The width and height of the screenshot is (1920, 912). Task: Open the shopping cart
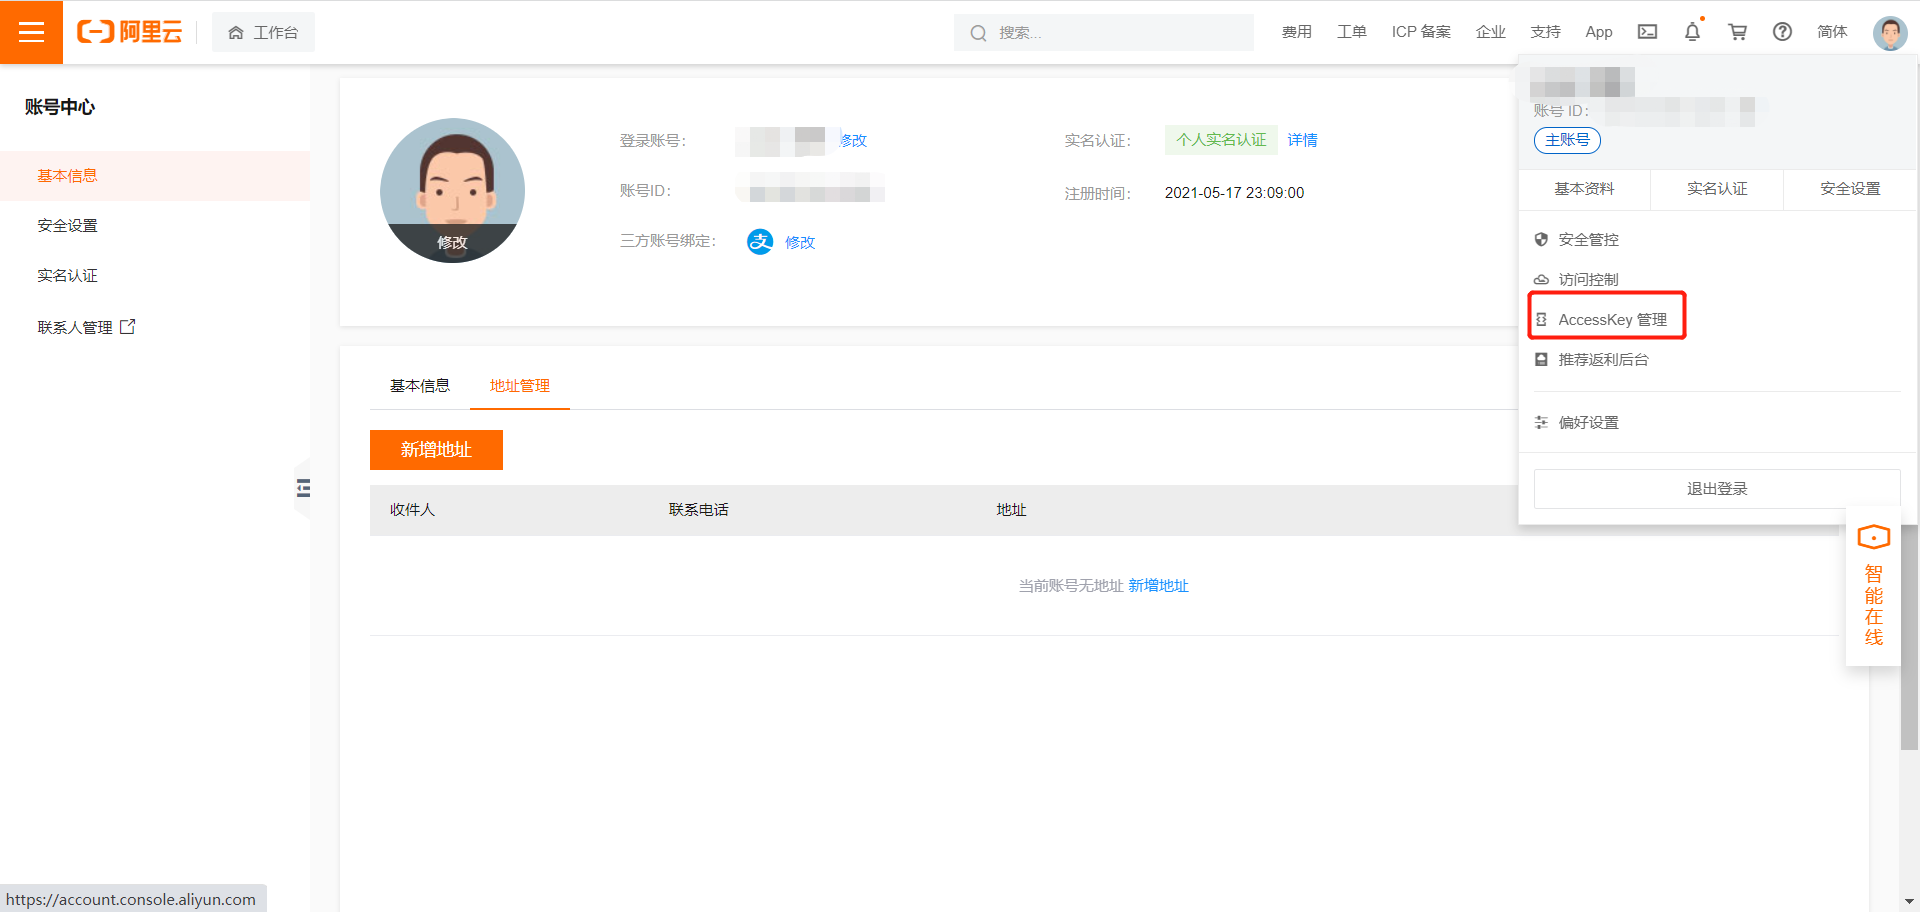pos(1737,32)
